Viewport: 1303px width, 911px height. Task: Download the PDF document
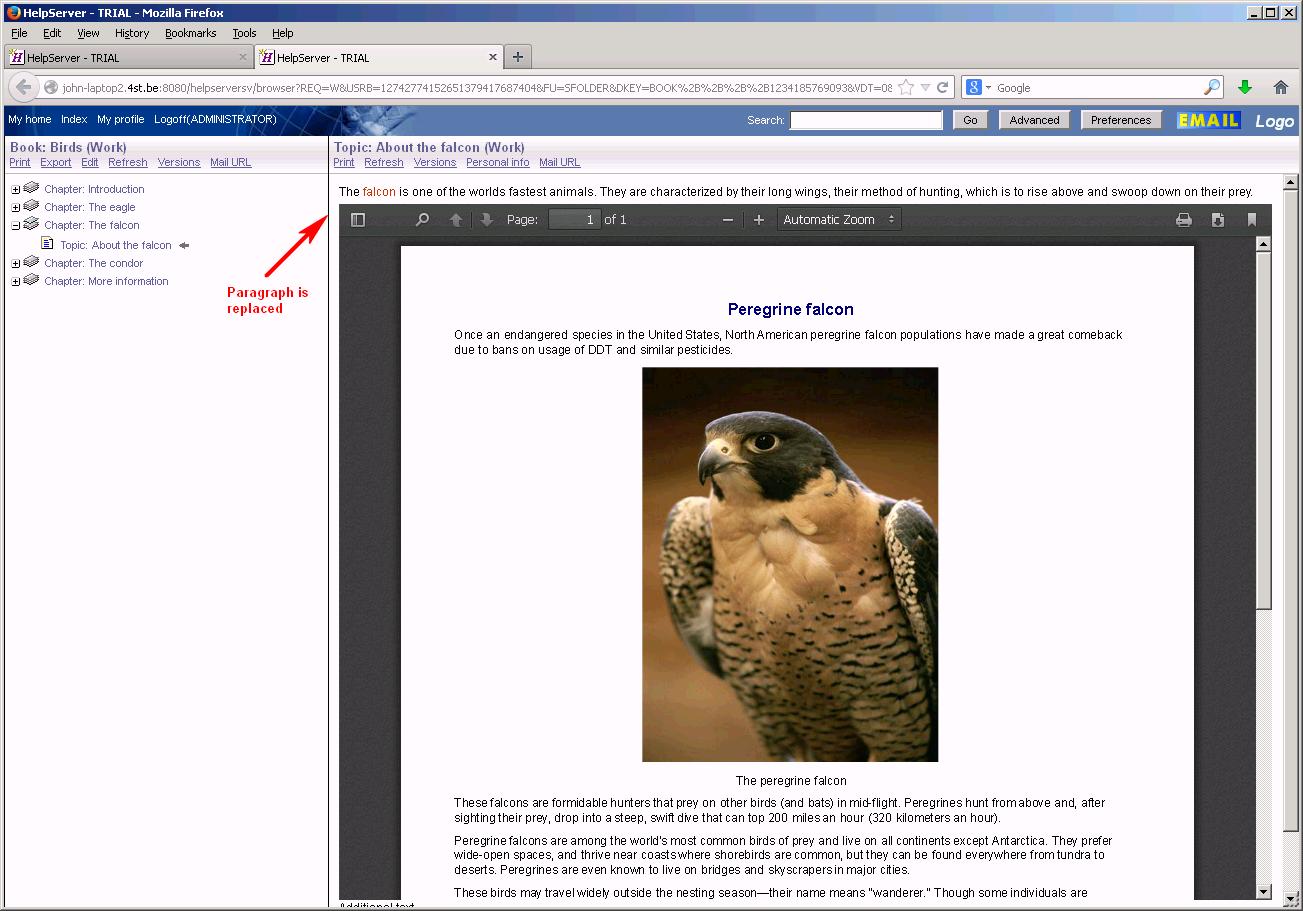coord(1218,220)
